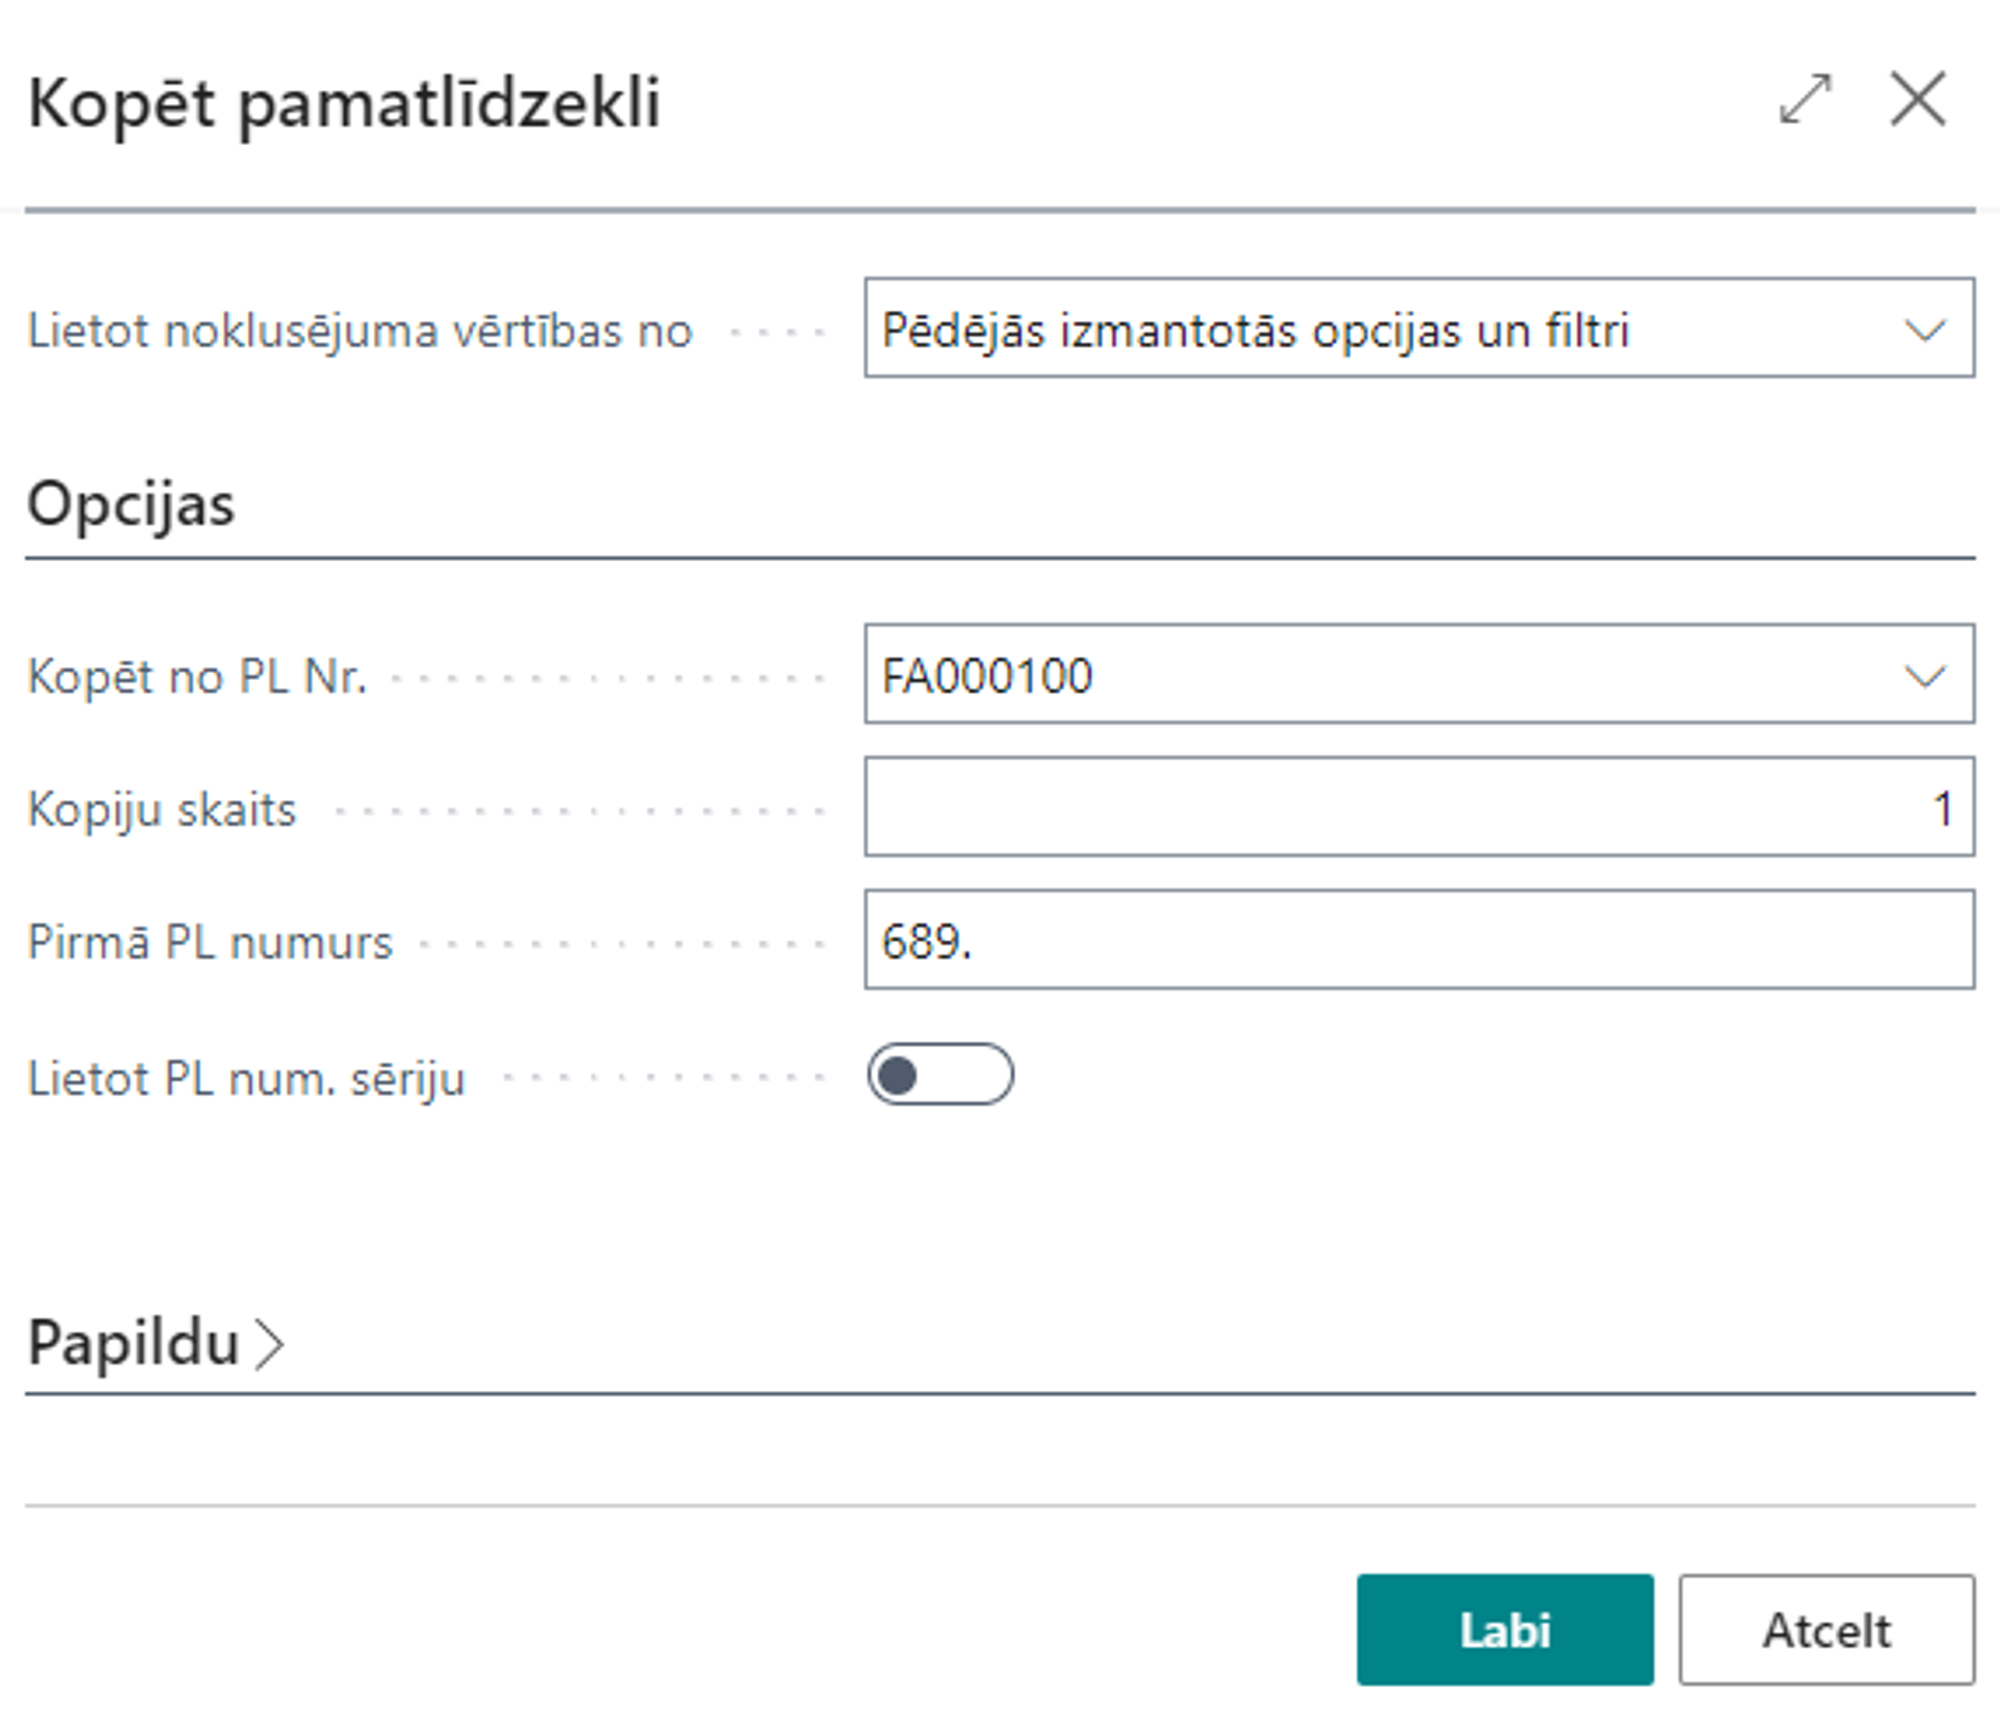Expand the dialog to full screen
The height and width of the screenshot is (1717, 2000).
(x=1805, y=99)
